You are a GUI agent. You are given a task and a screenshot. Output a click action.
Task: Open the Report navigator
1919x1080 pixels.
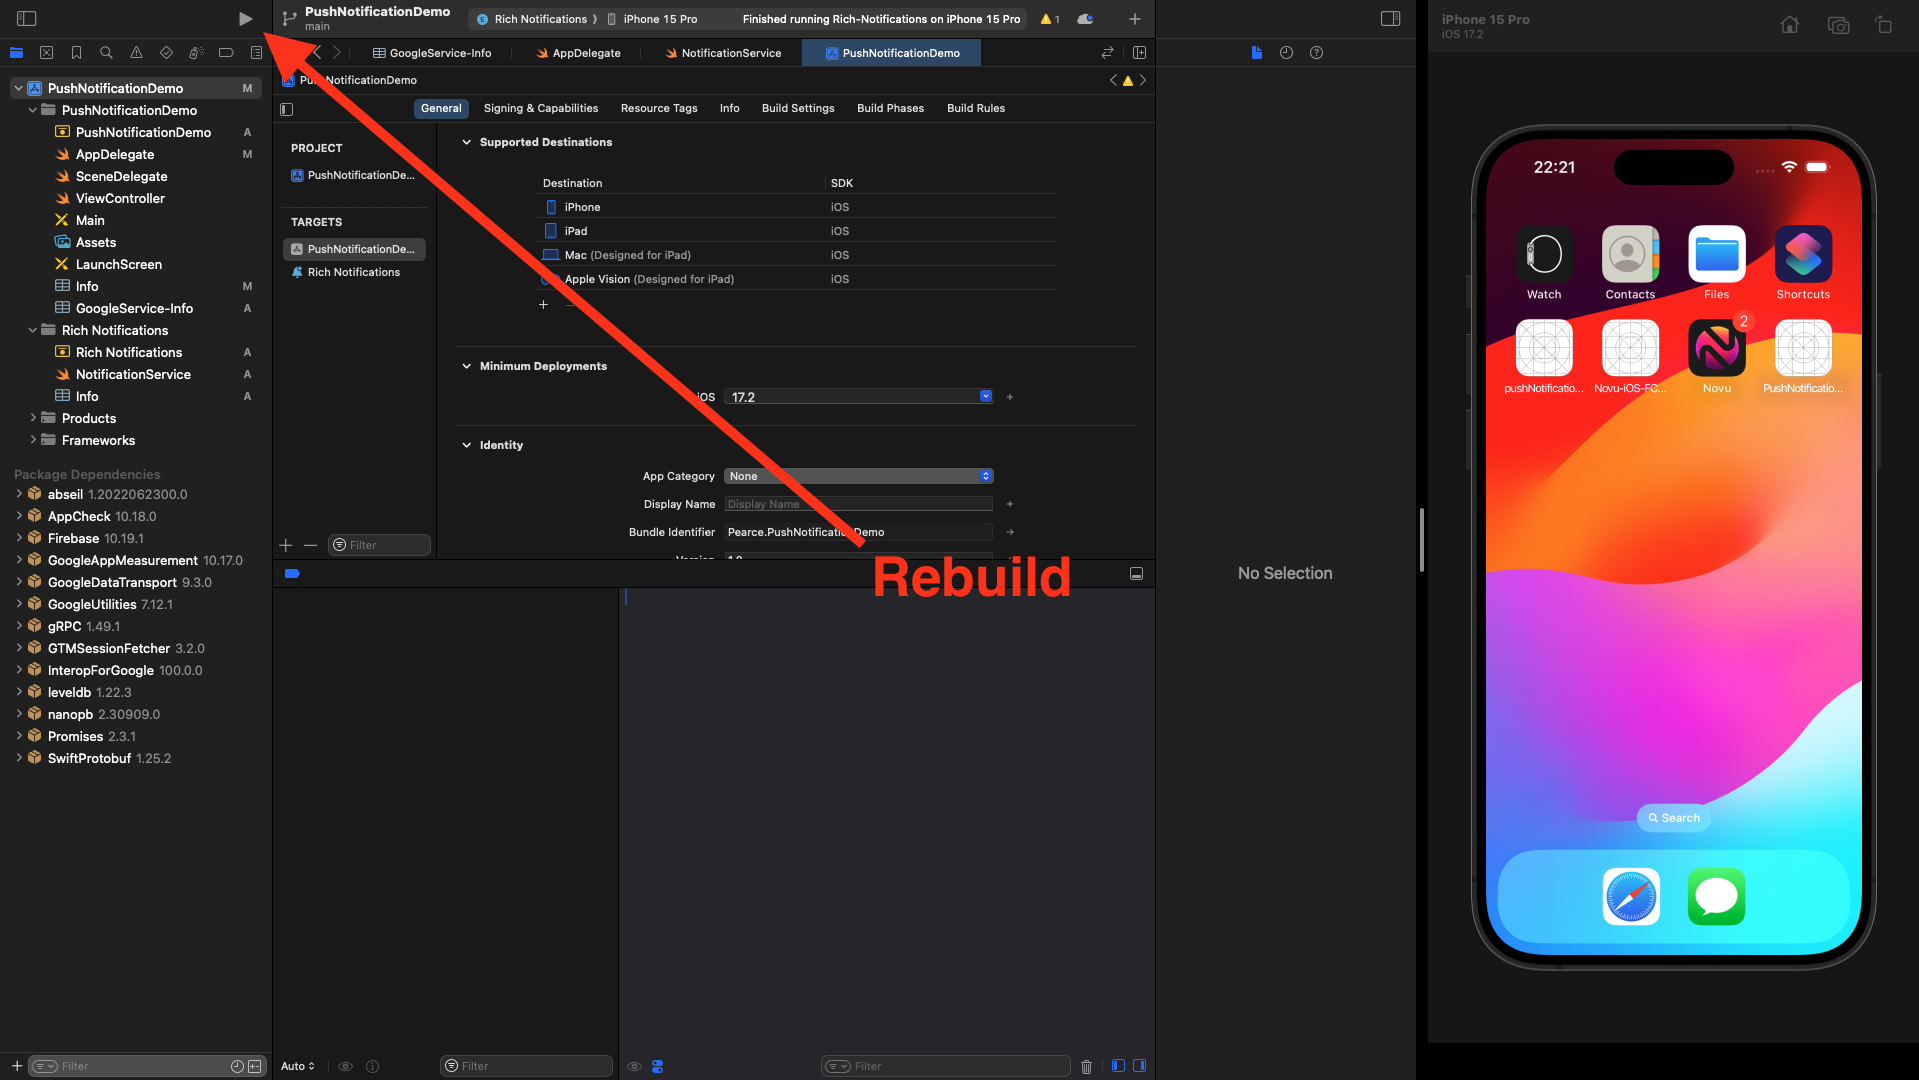(x=256, y=53)
